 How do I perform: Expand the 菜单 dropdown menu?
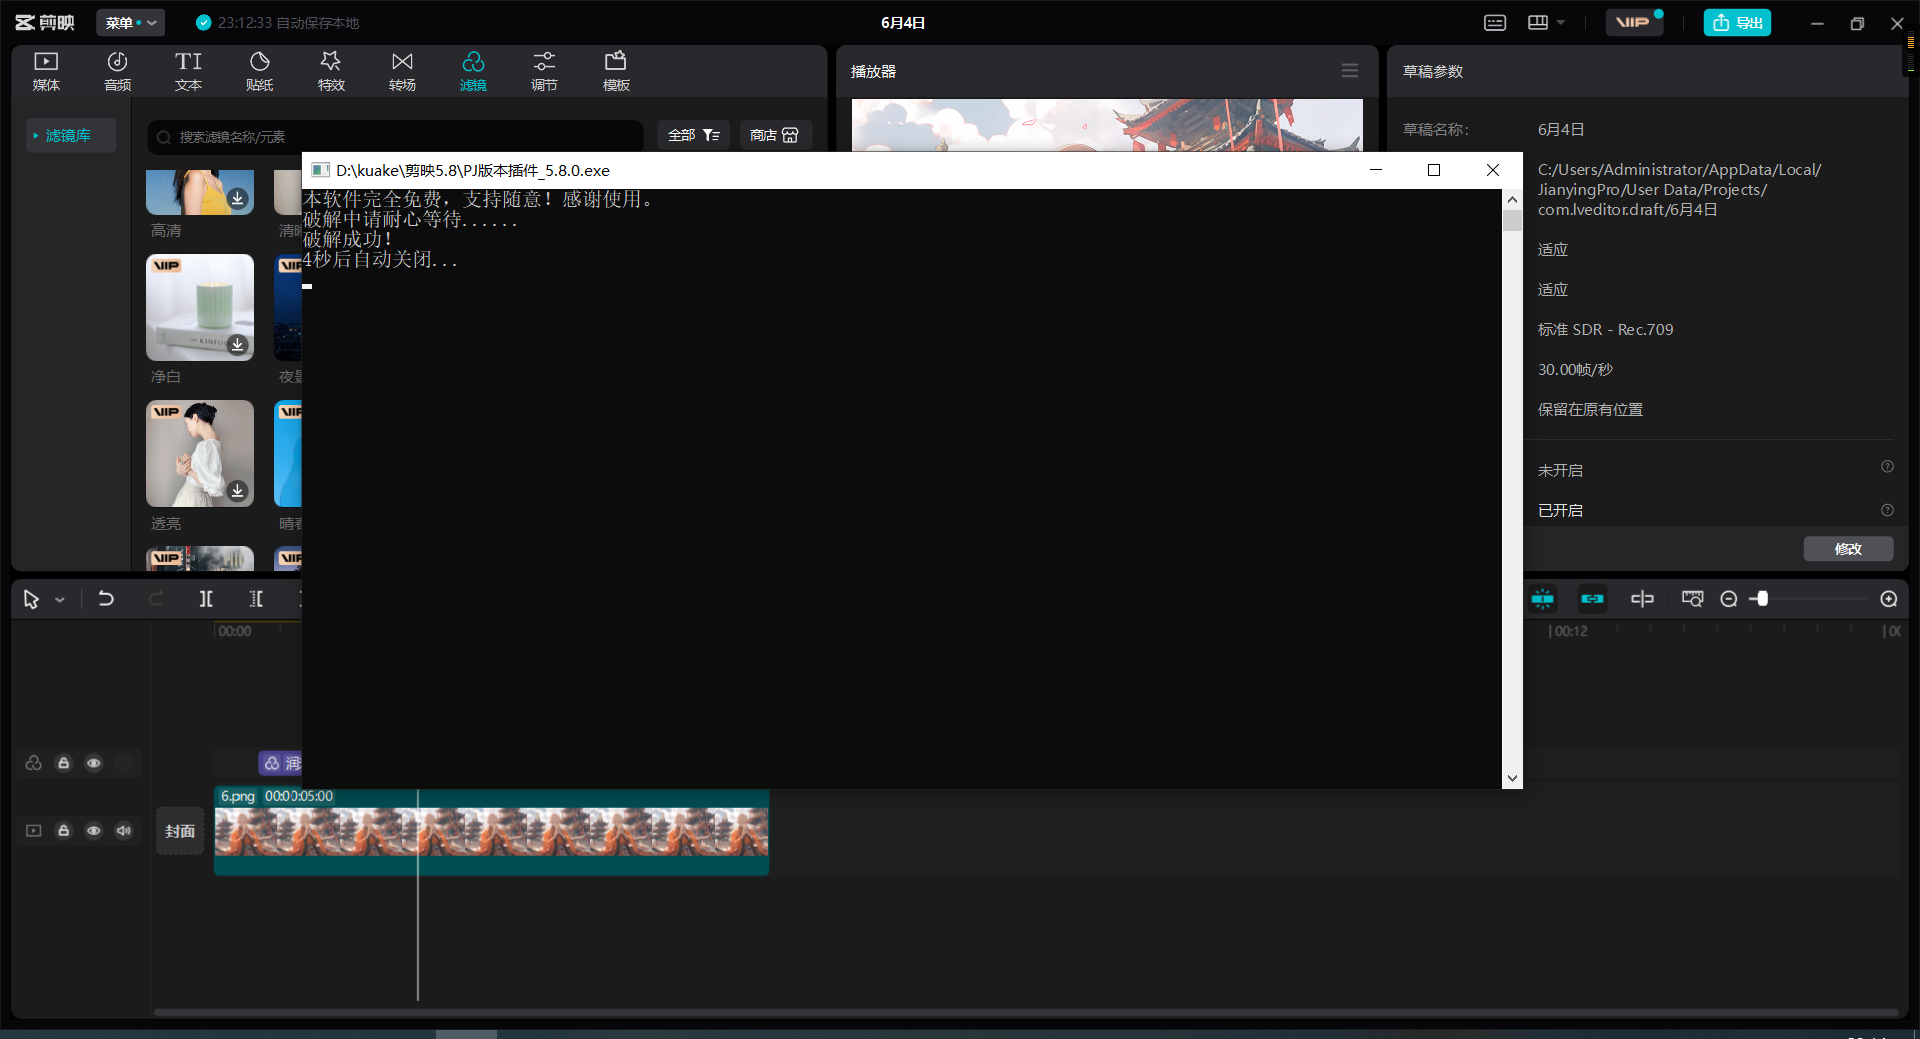(x=131, y=23)
